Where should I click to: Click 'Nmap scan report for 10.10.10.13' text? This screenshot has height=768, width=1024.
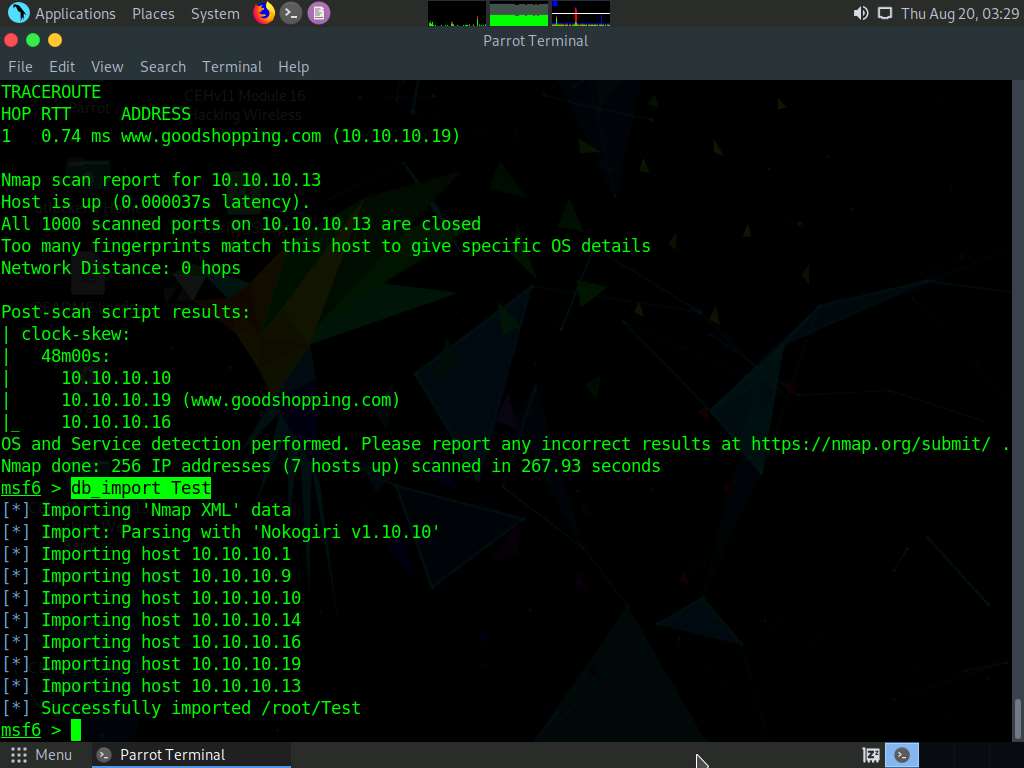[x=161, y=180]
